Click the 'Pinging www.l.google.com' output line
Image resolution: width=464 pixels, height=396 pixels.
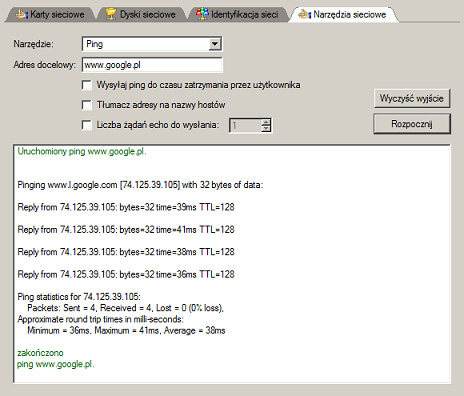click(140, 185)
